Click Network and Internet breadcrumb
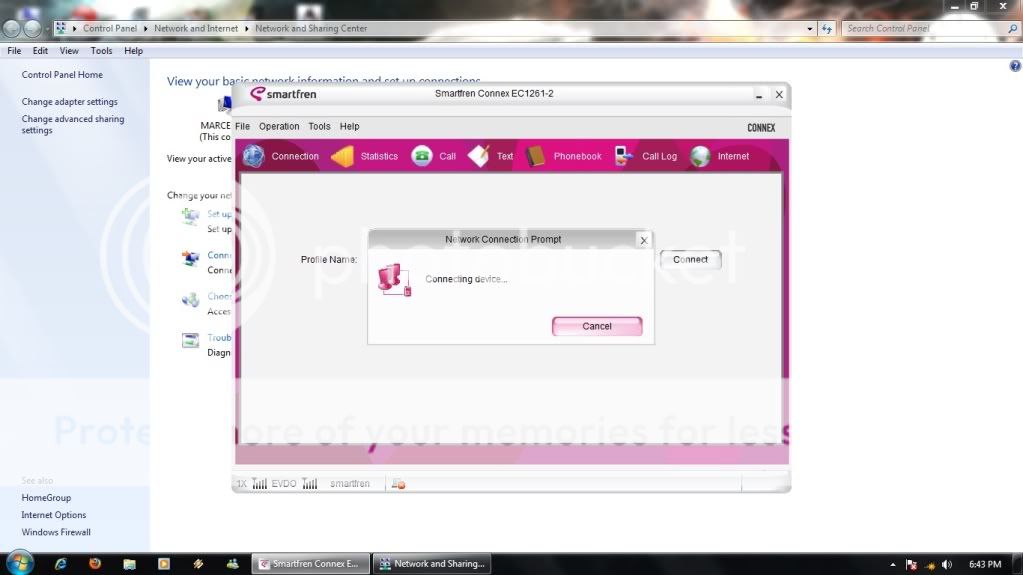Screen dimensions: 1023x575 [196, 28]
